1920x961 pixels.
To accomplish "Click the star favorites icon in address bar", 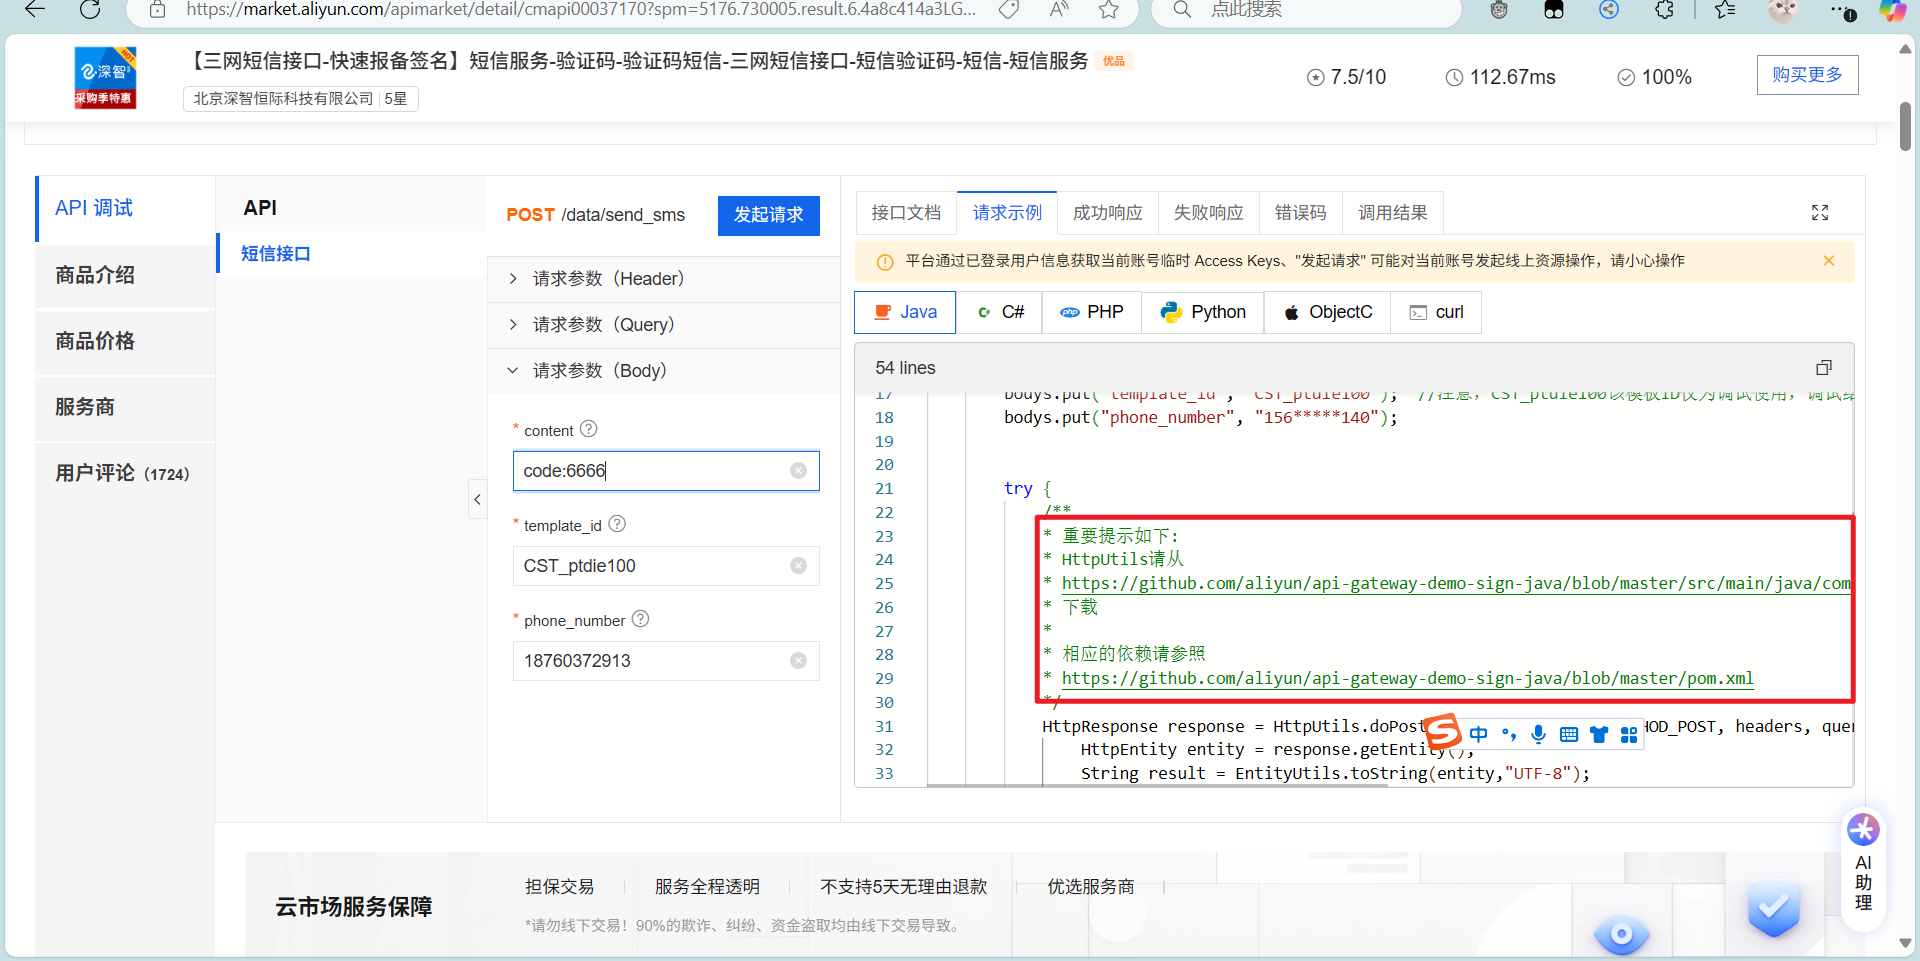I will pyautogui.click(x=1108, y=9).
